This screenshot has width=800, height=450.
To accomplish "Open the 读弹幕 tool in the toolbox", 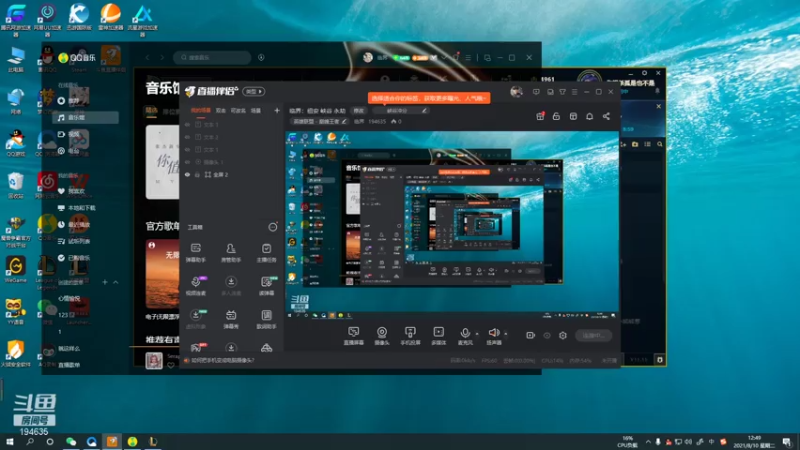I will tap(266, 286).
